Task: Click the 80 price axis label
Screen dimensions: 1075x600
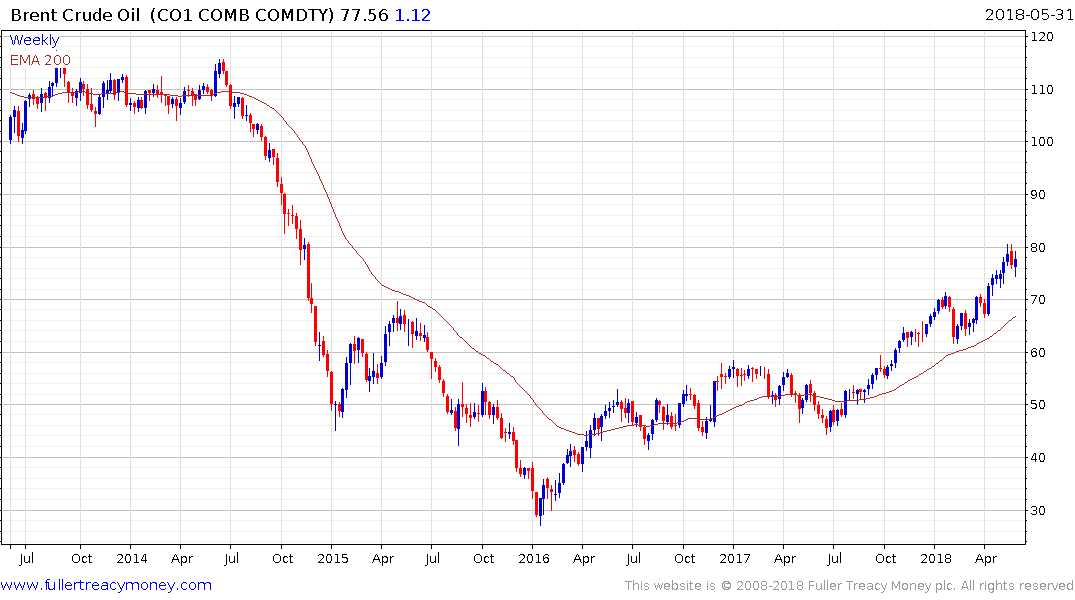Action: point(1038,248)
